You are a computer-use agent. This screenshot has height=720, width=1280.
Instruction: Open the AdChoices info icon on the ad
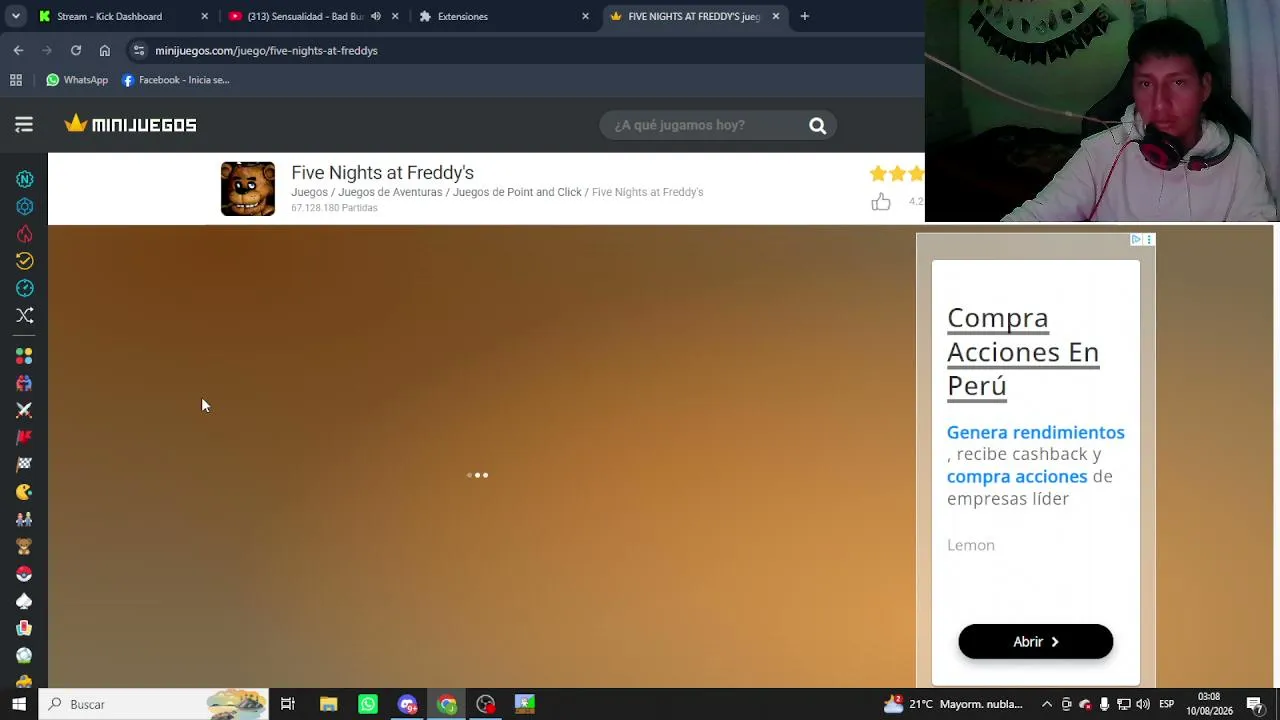[1136, 240]
